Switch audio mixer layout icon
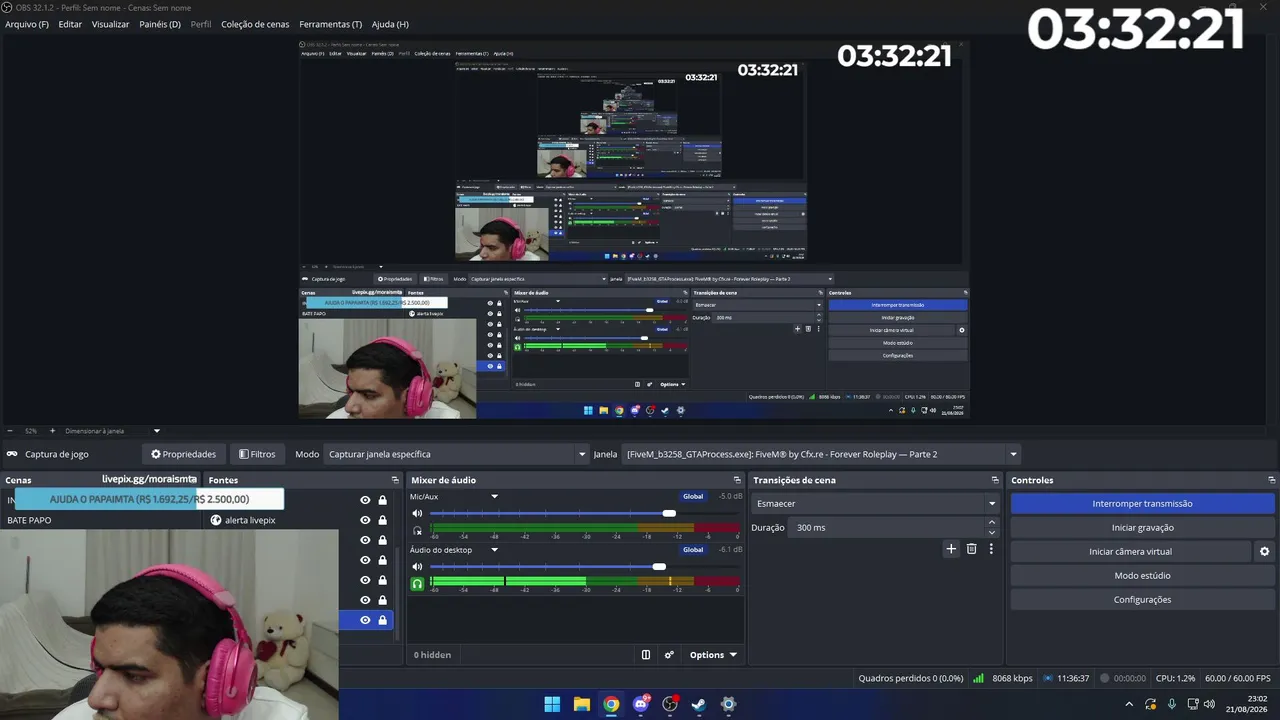This screenshot has width=1280, height=720. [646, 655]
